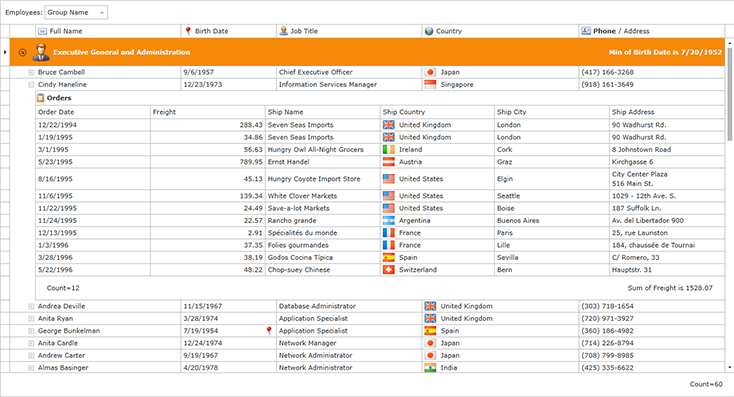Click the pushpin icon in George Bunkelman row
734x397 pixels.
coord(269,331)
